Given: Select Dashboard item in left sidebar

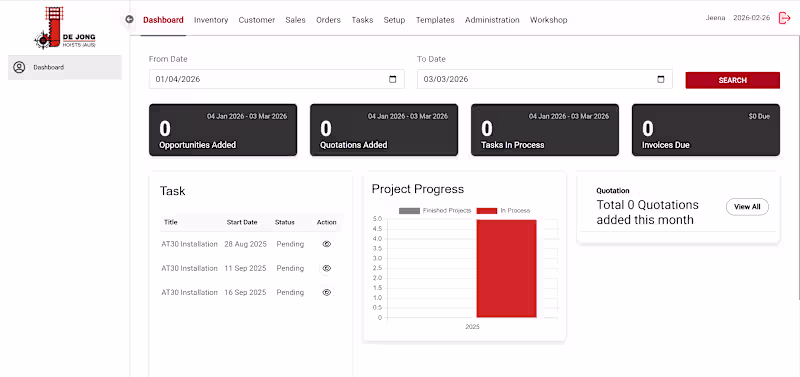Looking at the screenshot, I should [x=65, y=67].
